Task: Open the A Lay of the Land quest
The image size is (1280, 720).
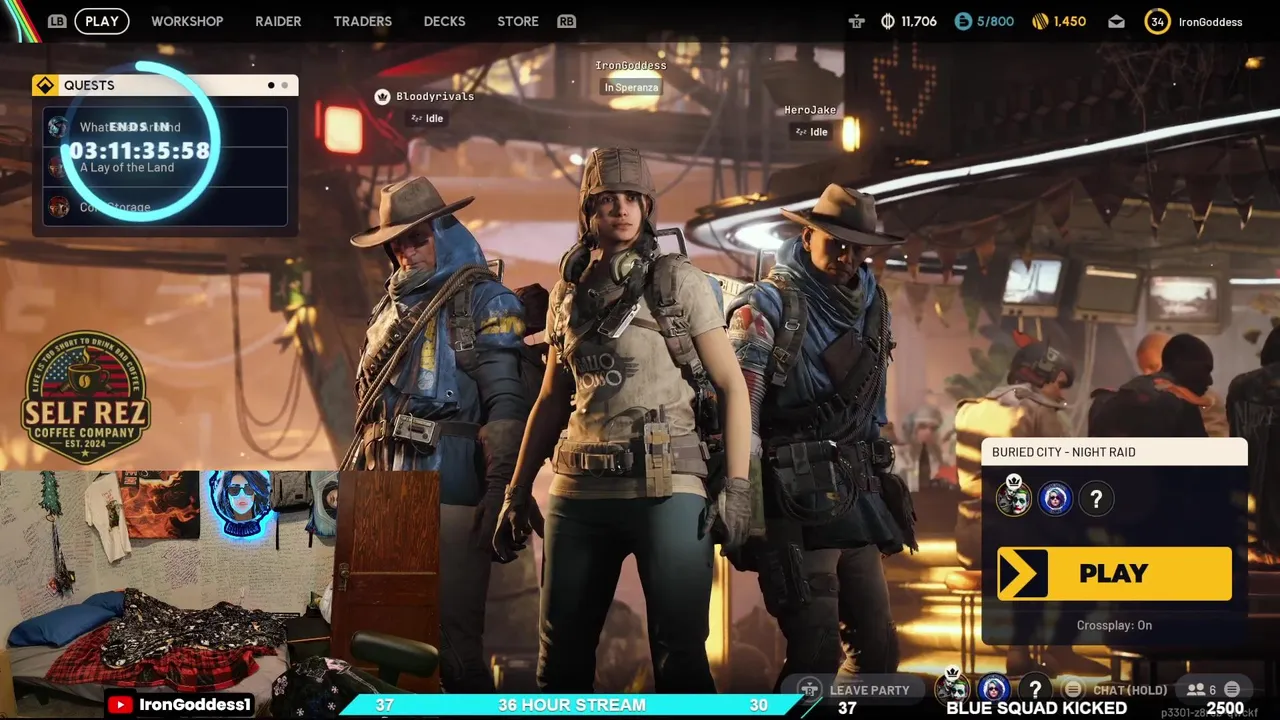Action: [x=165, y=167]
